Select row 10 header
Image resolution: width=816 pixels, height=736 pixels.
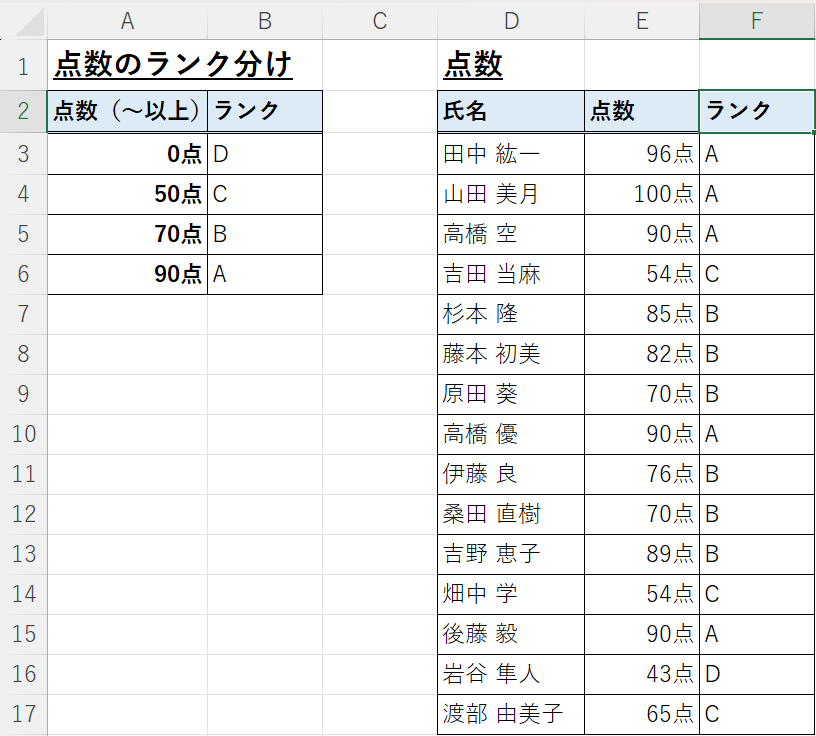tap(23, 434)
